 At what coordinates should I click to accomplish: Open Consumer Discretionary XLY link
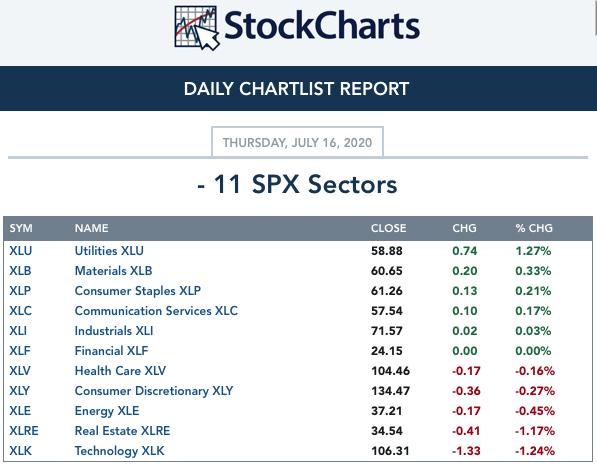pos(154,391)
